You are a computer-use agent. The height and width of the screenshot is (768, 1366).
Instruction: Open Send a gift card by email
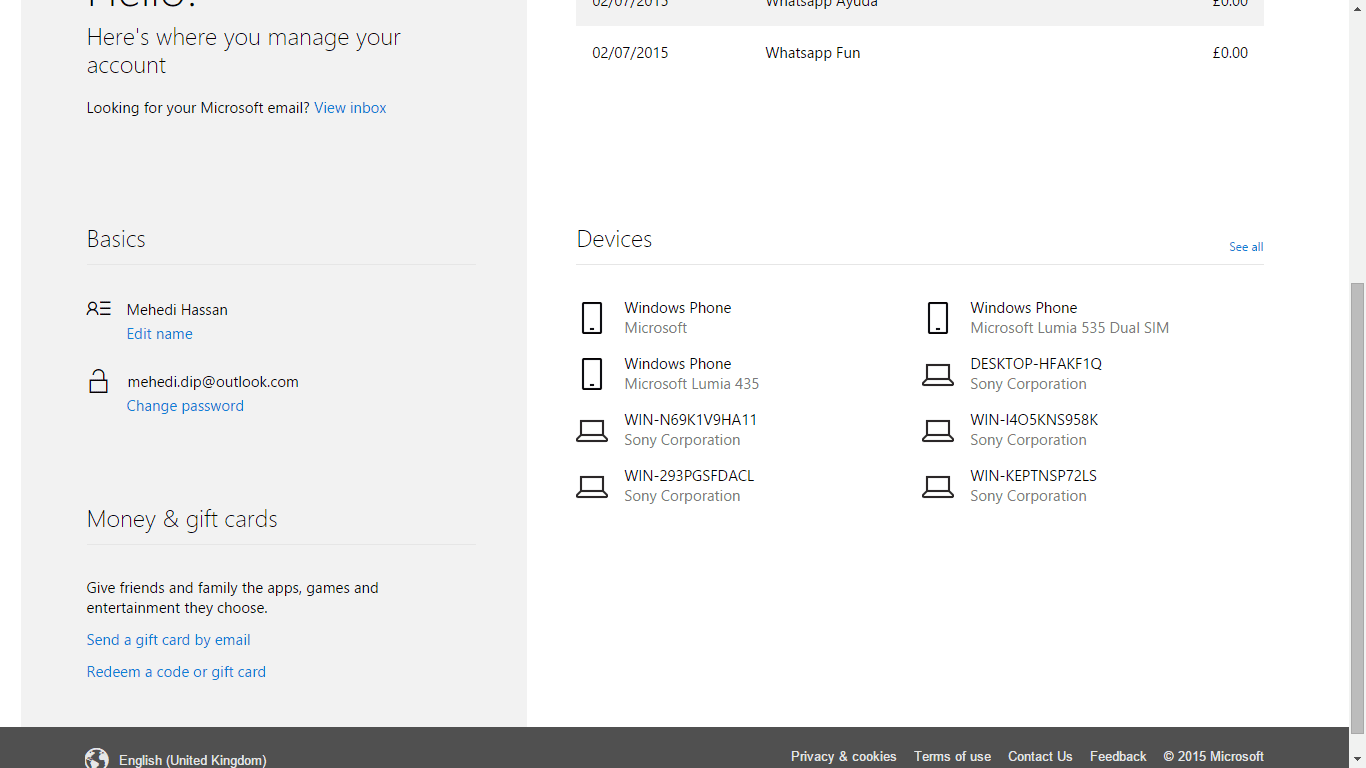click(168, 640)
